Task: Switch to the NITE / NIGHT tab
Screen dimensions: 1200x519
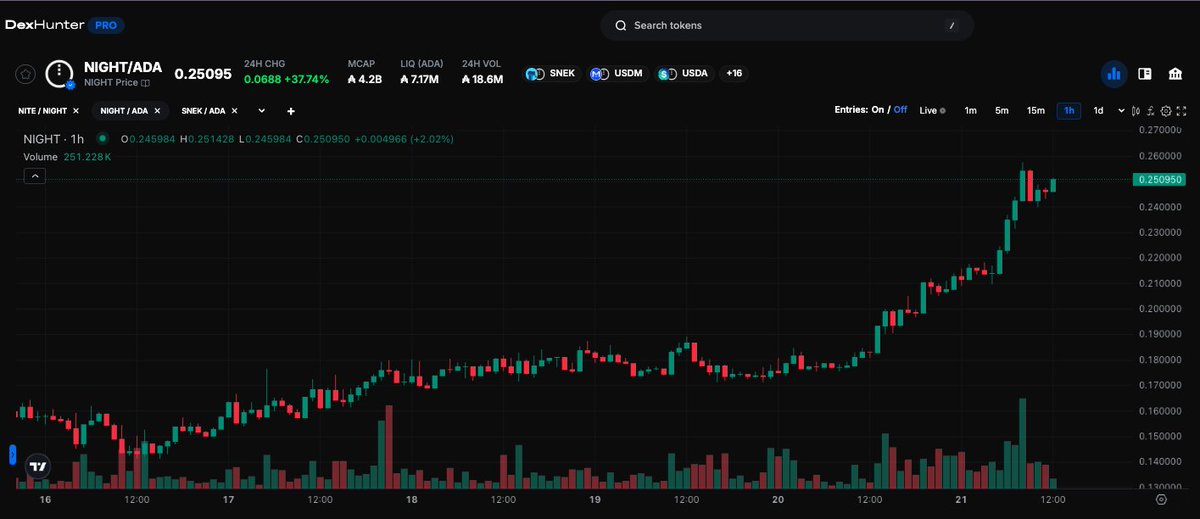Action: [x=42, y=111]
